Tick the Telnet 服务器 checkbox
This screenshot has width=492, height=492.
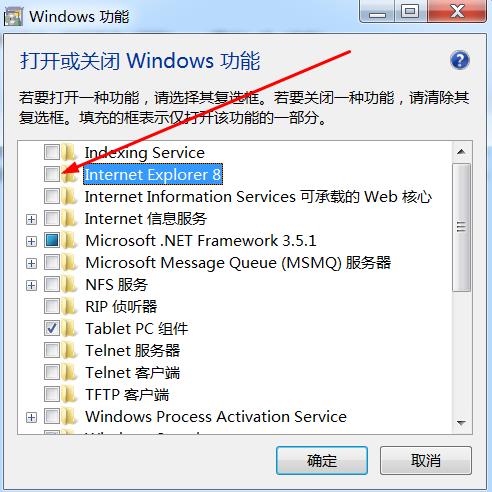coord(52,350)
